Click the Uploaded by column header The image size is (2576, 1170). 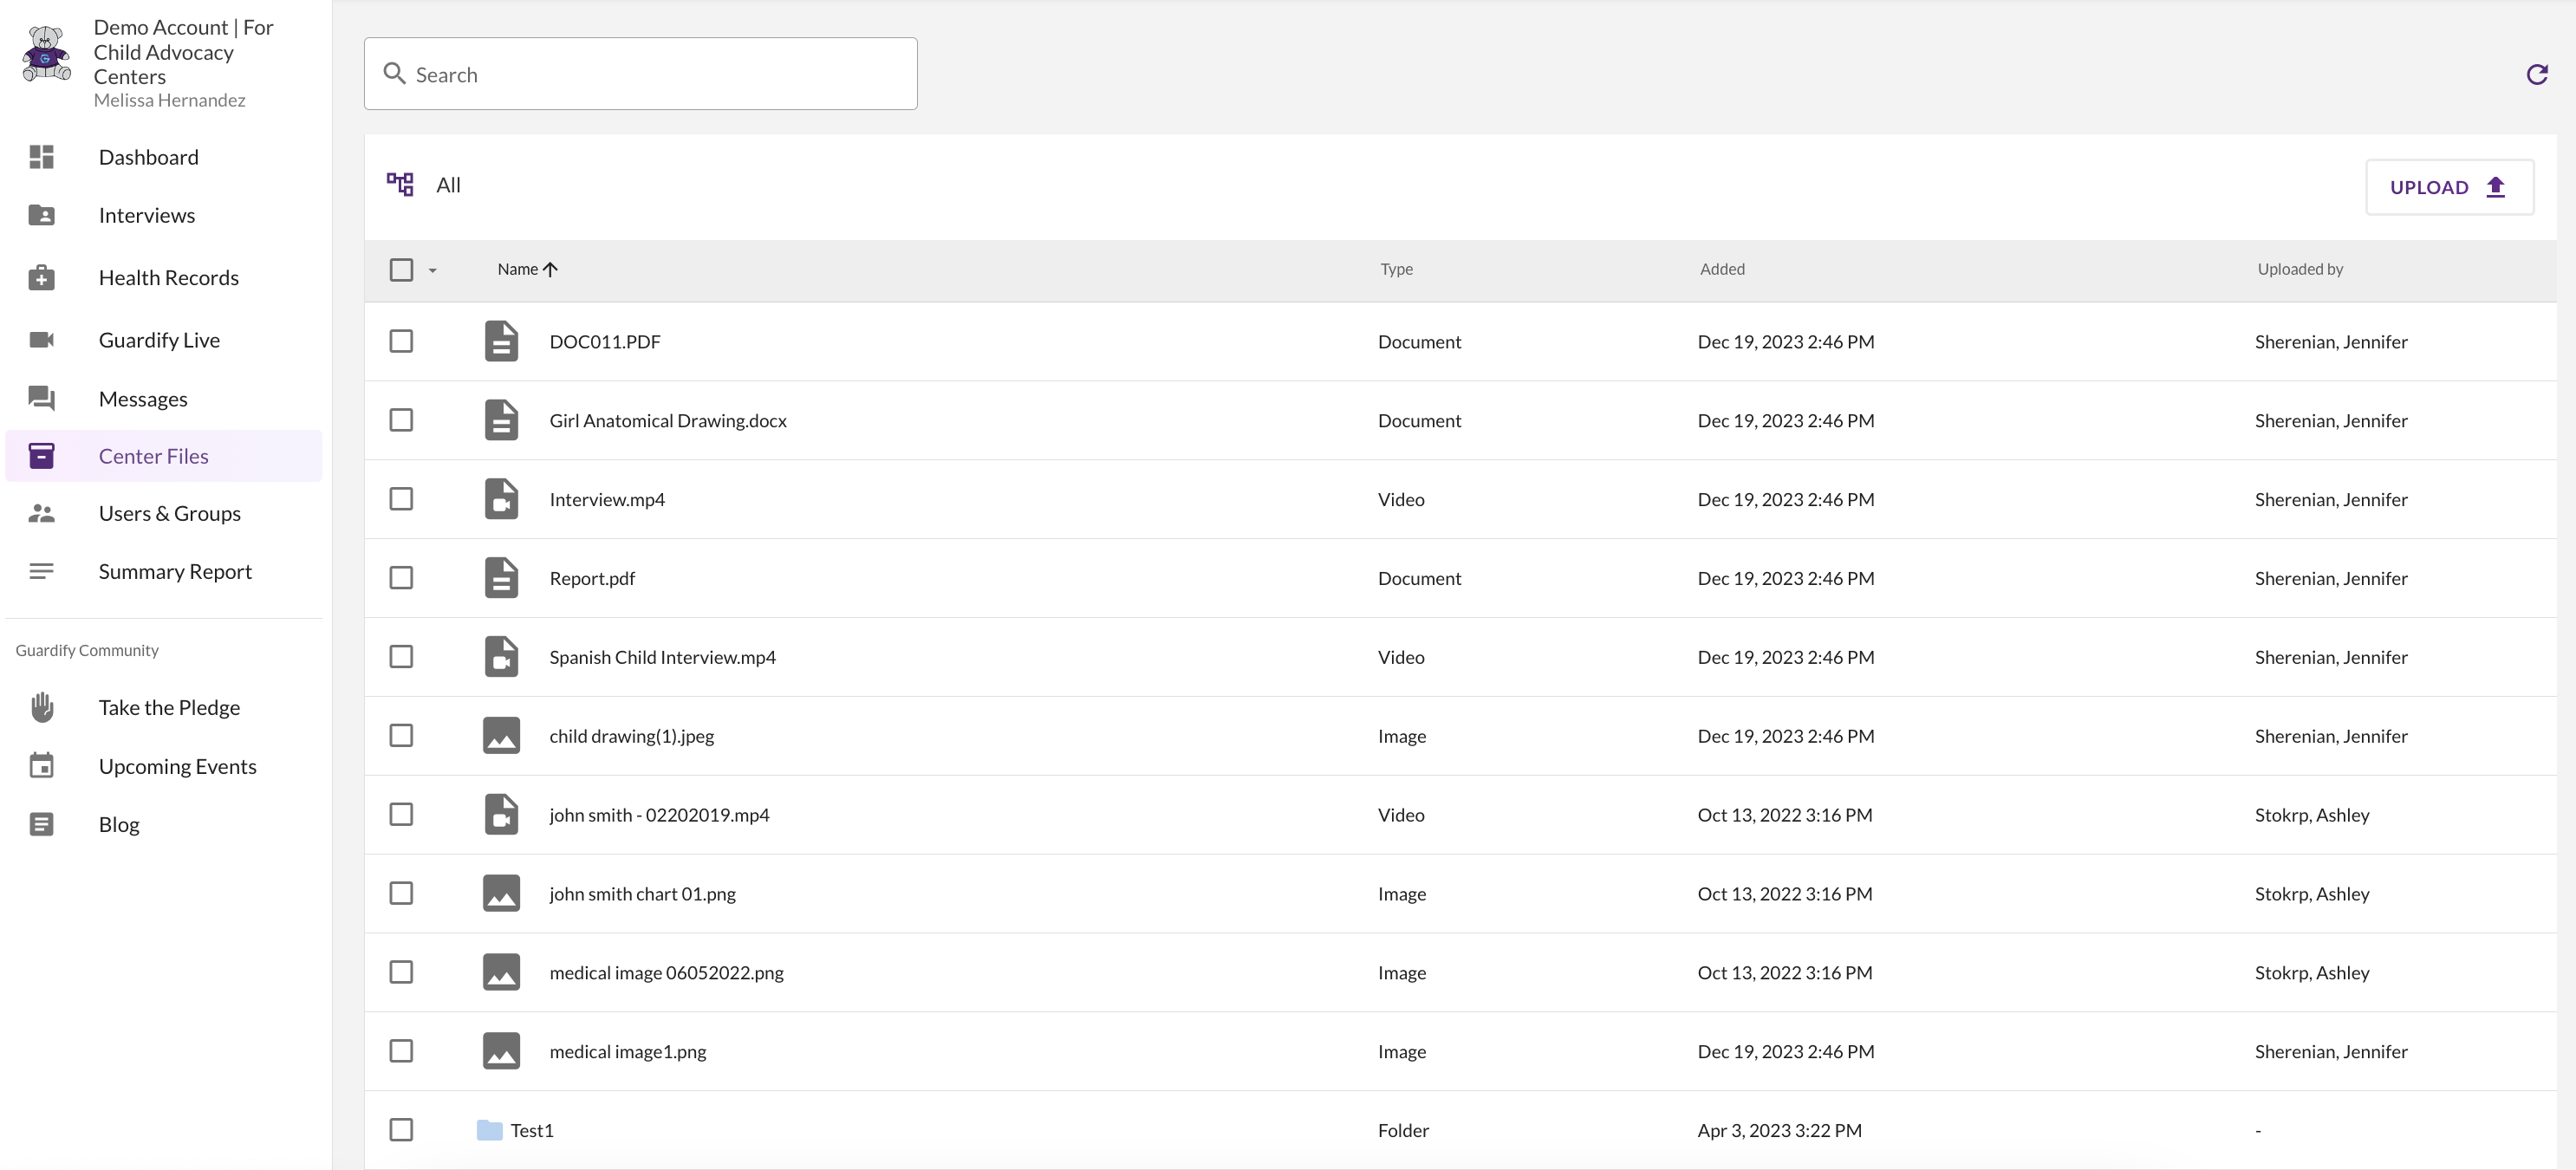coord(2300,269)
